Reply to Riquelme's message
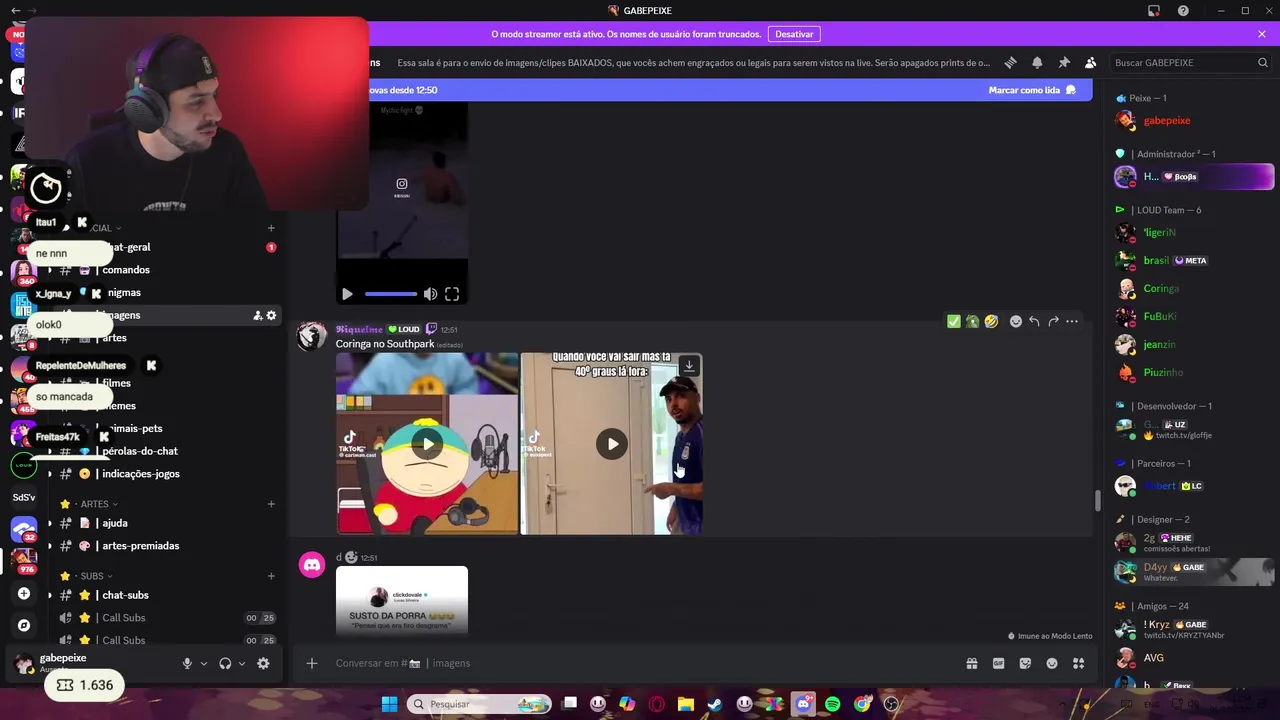The image size is (1280, 720). [x=1034, y=321]
